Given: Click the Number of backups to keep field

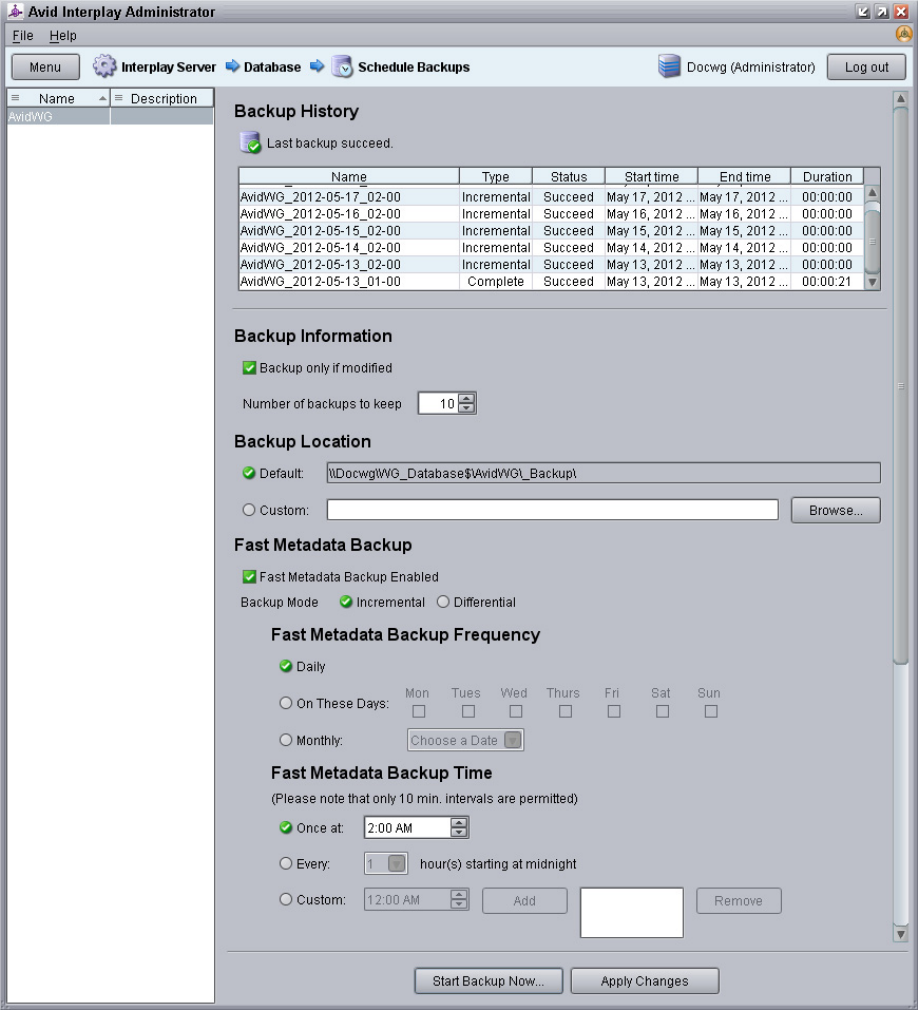Looking at the screenshot, I should point(438,404).
